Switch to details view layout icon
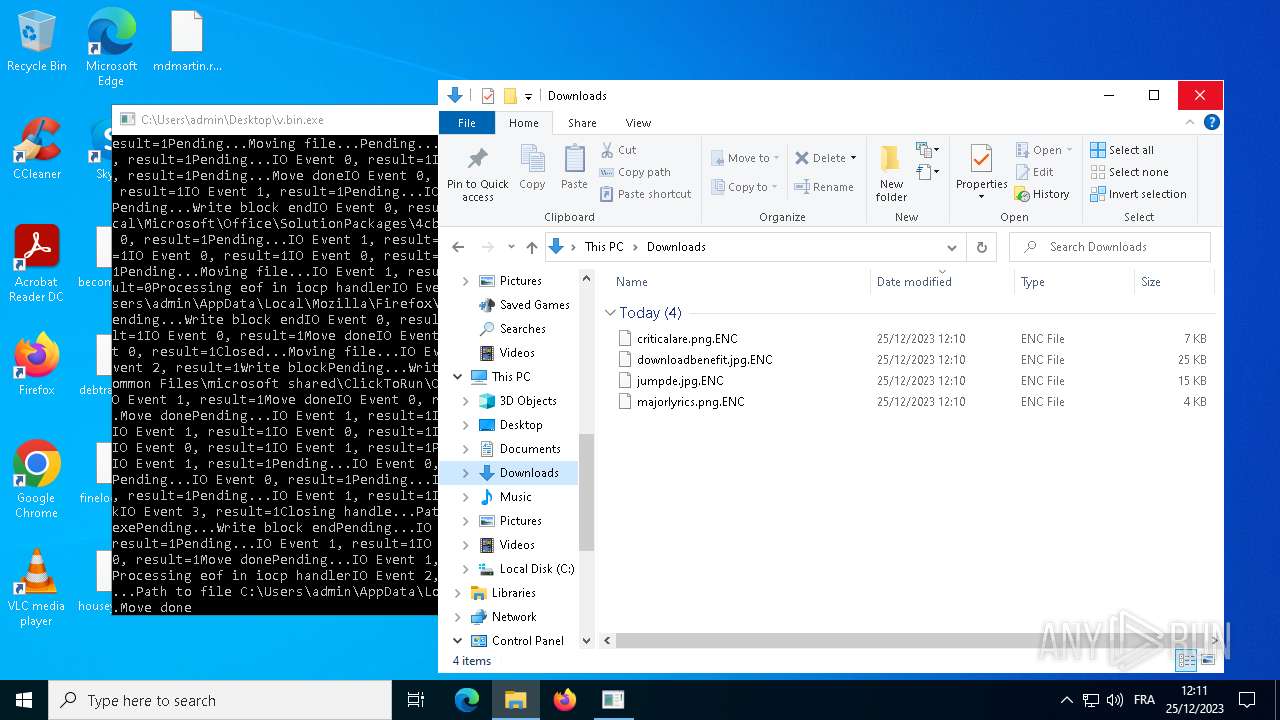This screenshot has height=720, width=1280. pyautogui.click(x=1187, y=660)
